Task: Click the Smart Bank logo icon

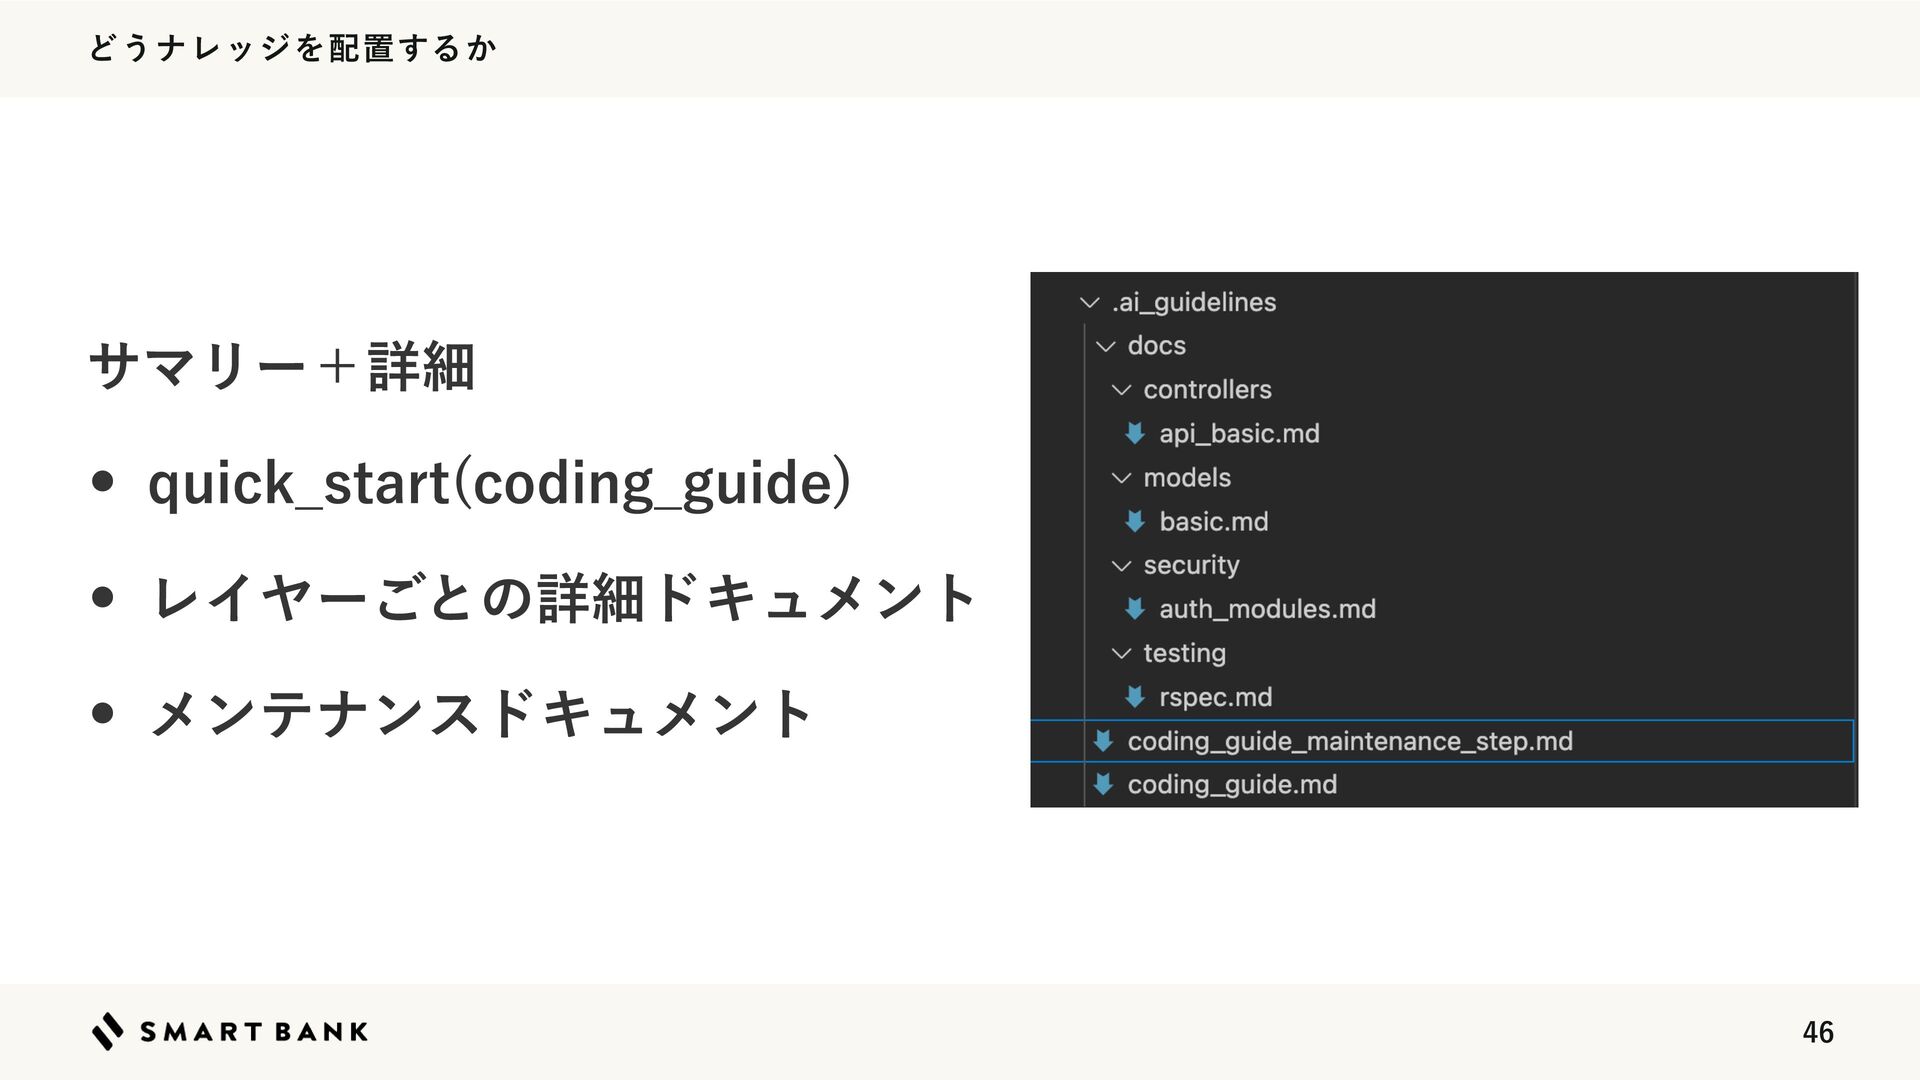Action: tap(108, 1031)
